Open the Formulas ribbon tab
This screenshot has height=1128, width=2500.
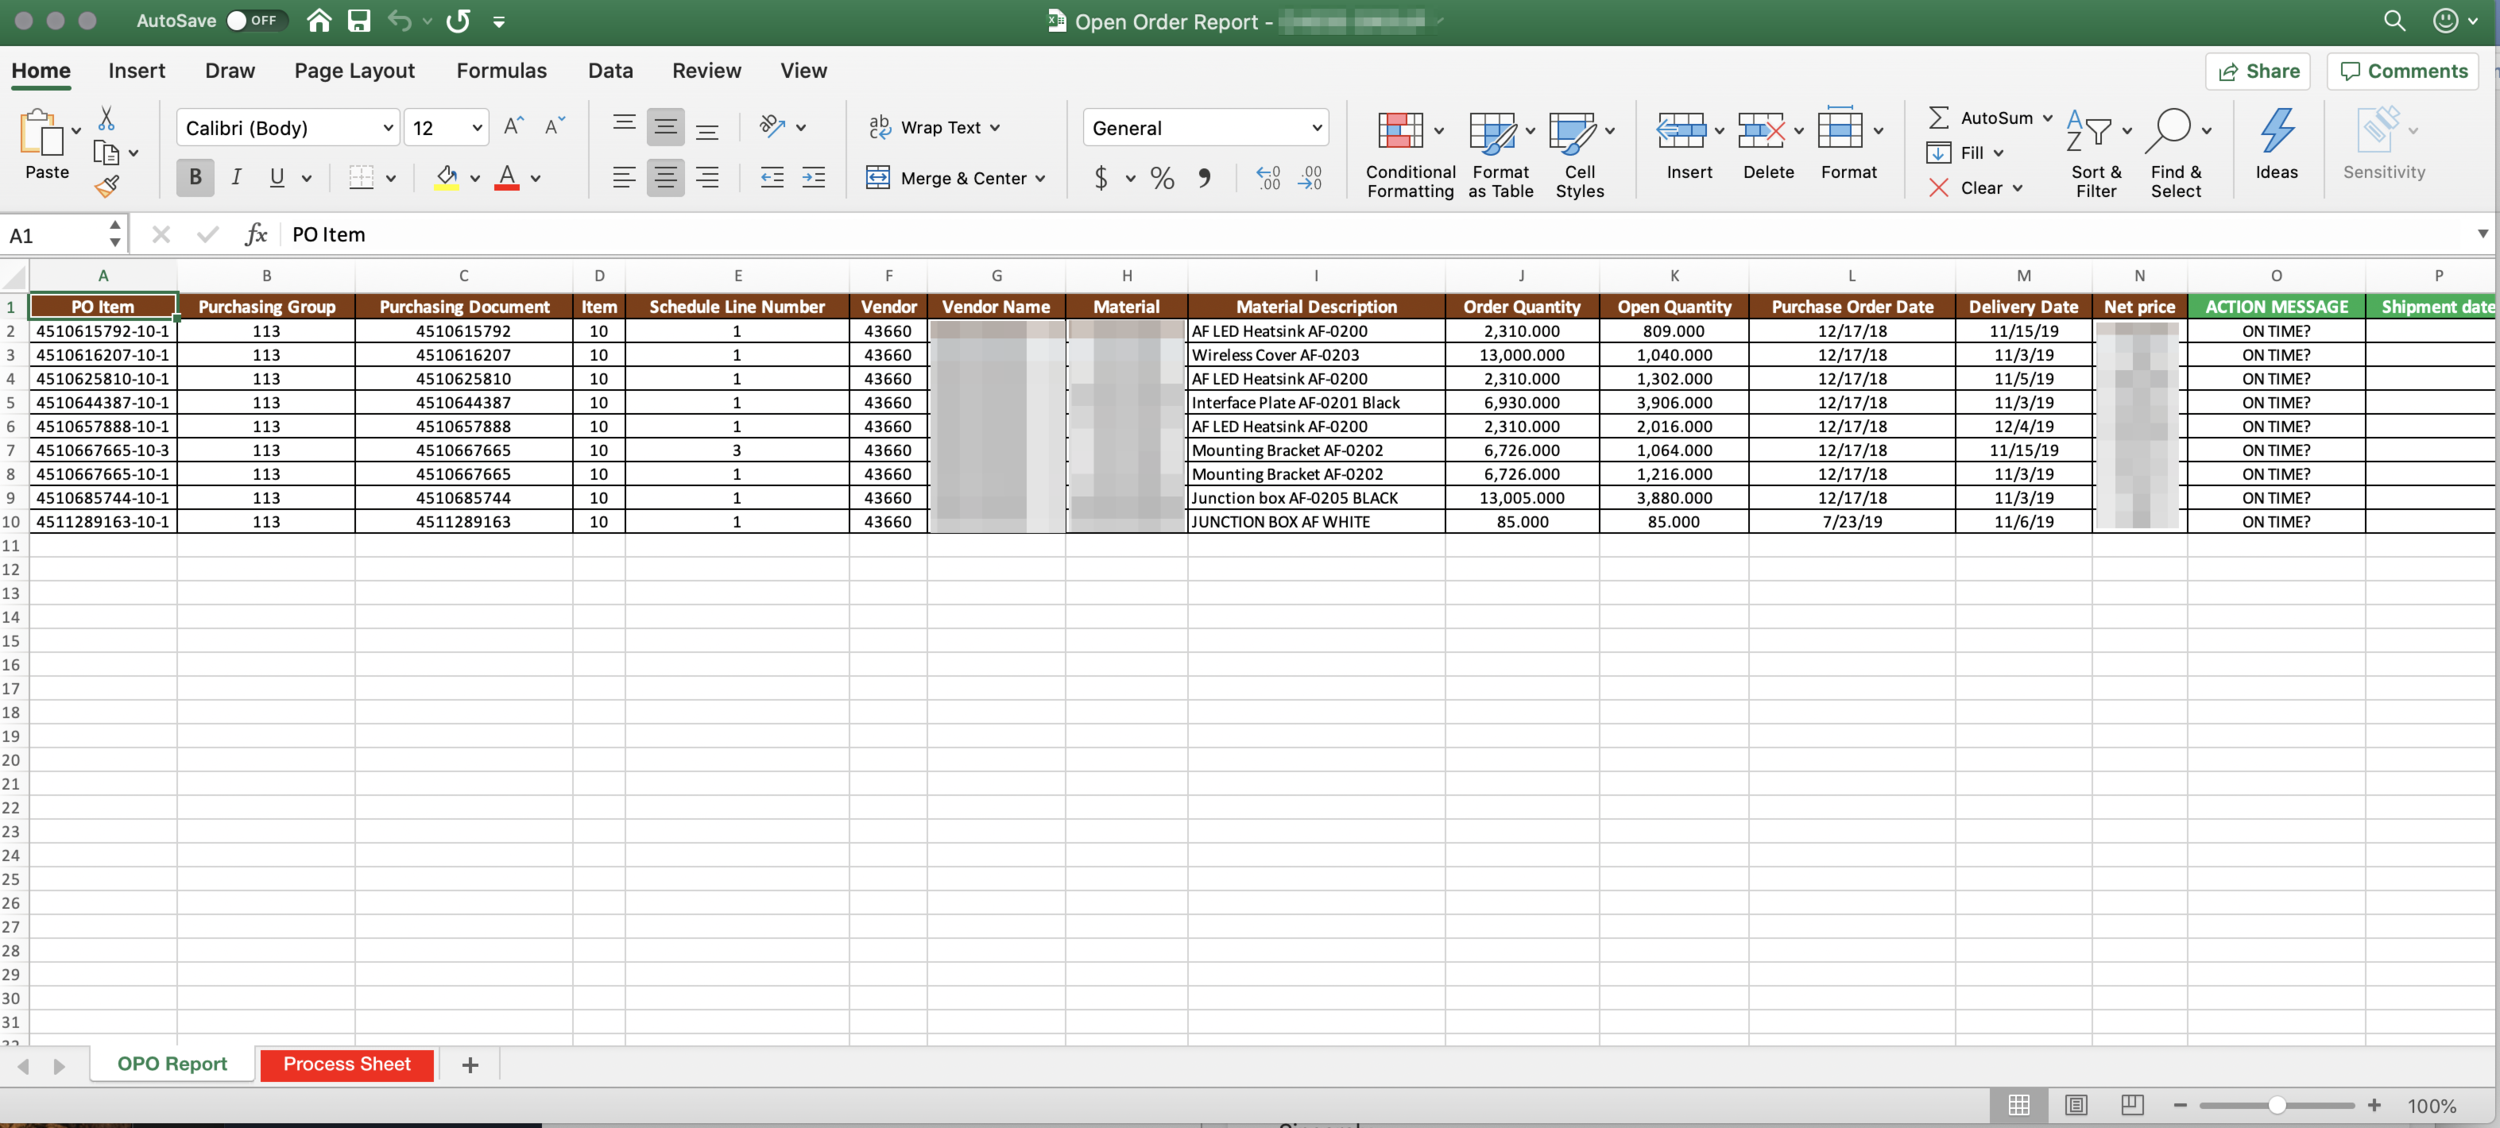pos(501,71)
